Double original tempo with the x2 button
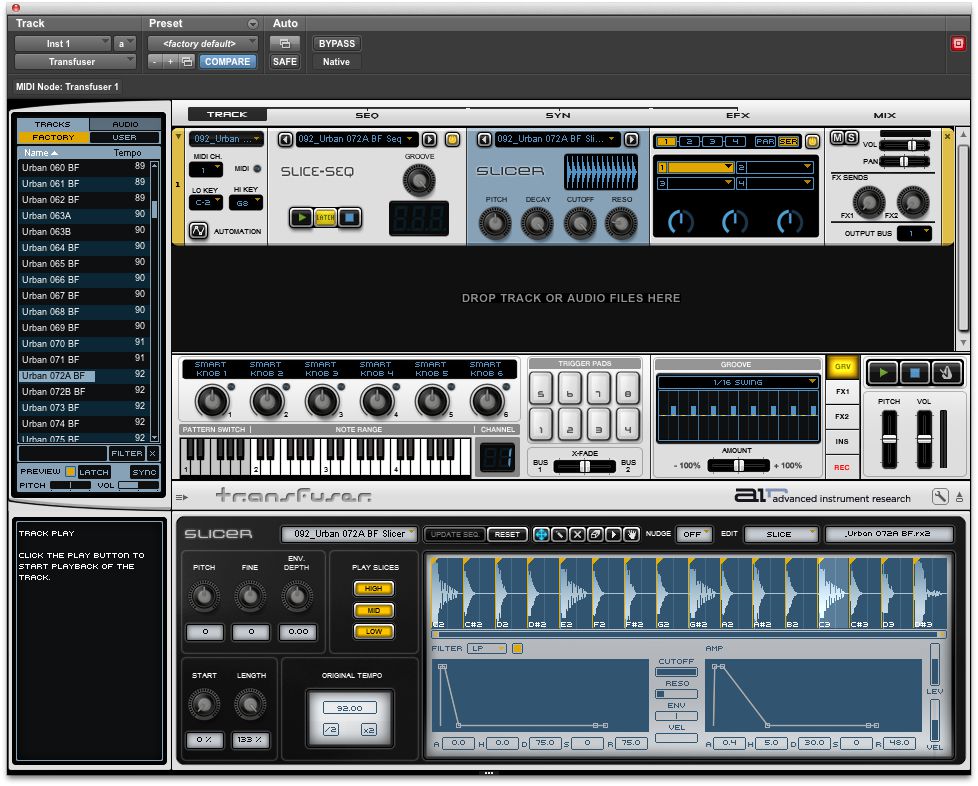Screen dimensions: 978x786 click(369, 729)
